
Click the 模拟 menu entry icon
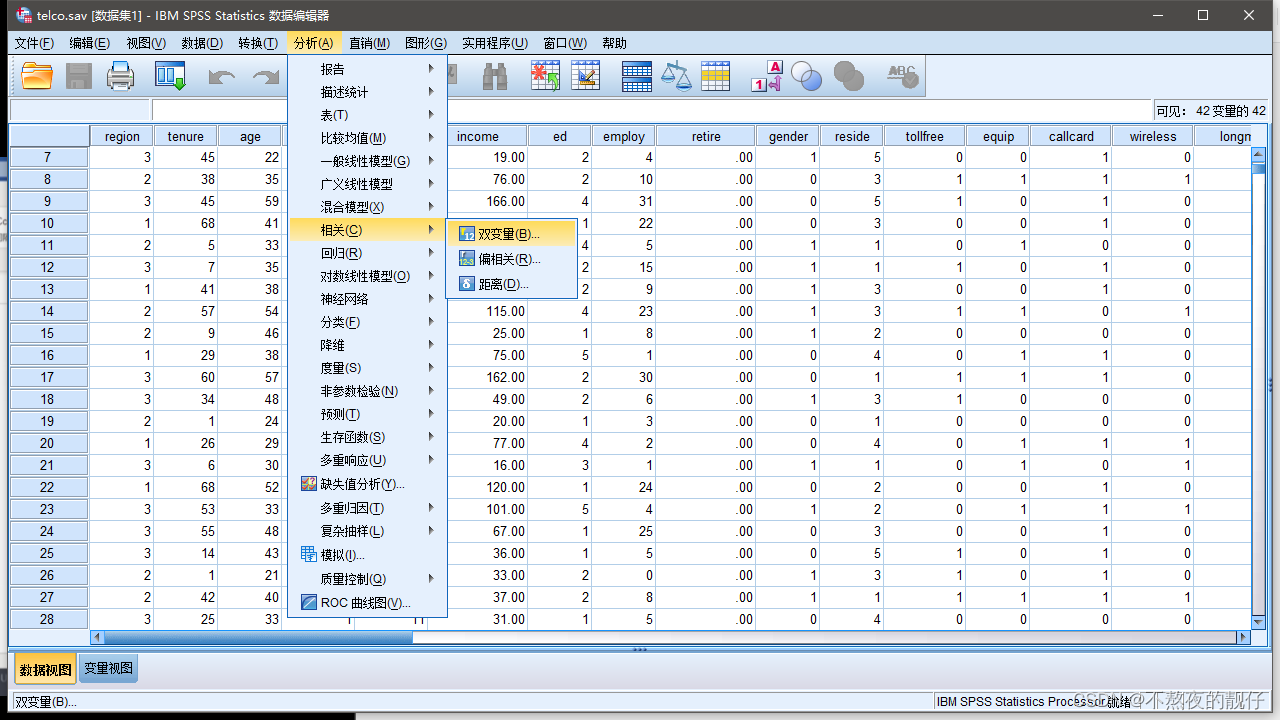pos(309,554)
